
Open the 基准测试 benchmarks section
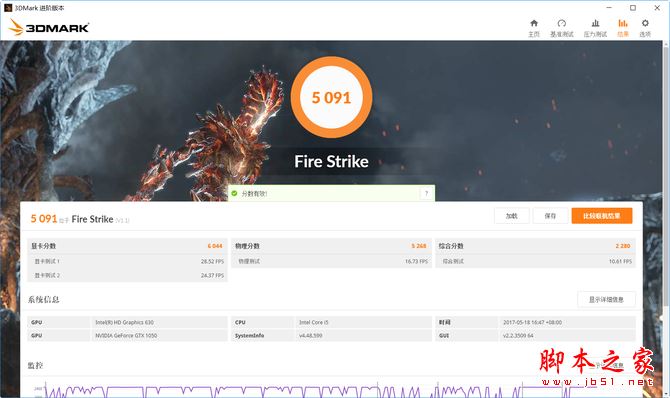(561, 28)
